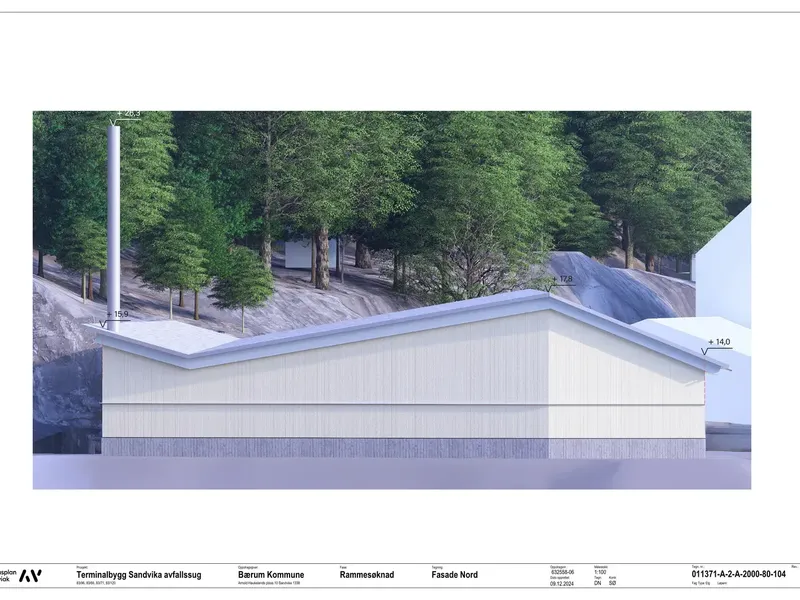The width and height of the screenshot is (800, 600).
Task: Click the "Bærum Kommune" client name
Action: (x=271, y=575)
